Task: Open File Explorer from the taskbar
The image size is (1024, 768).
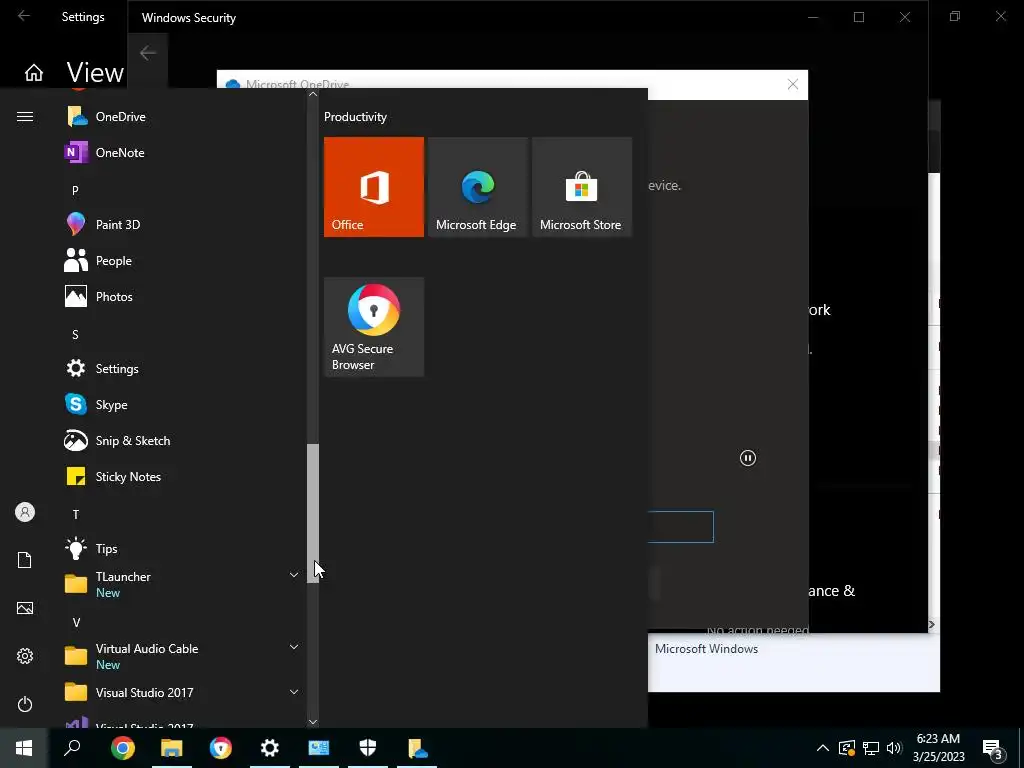Action: [171, 748]
